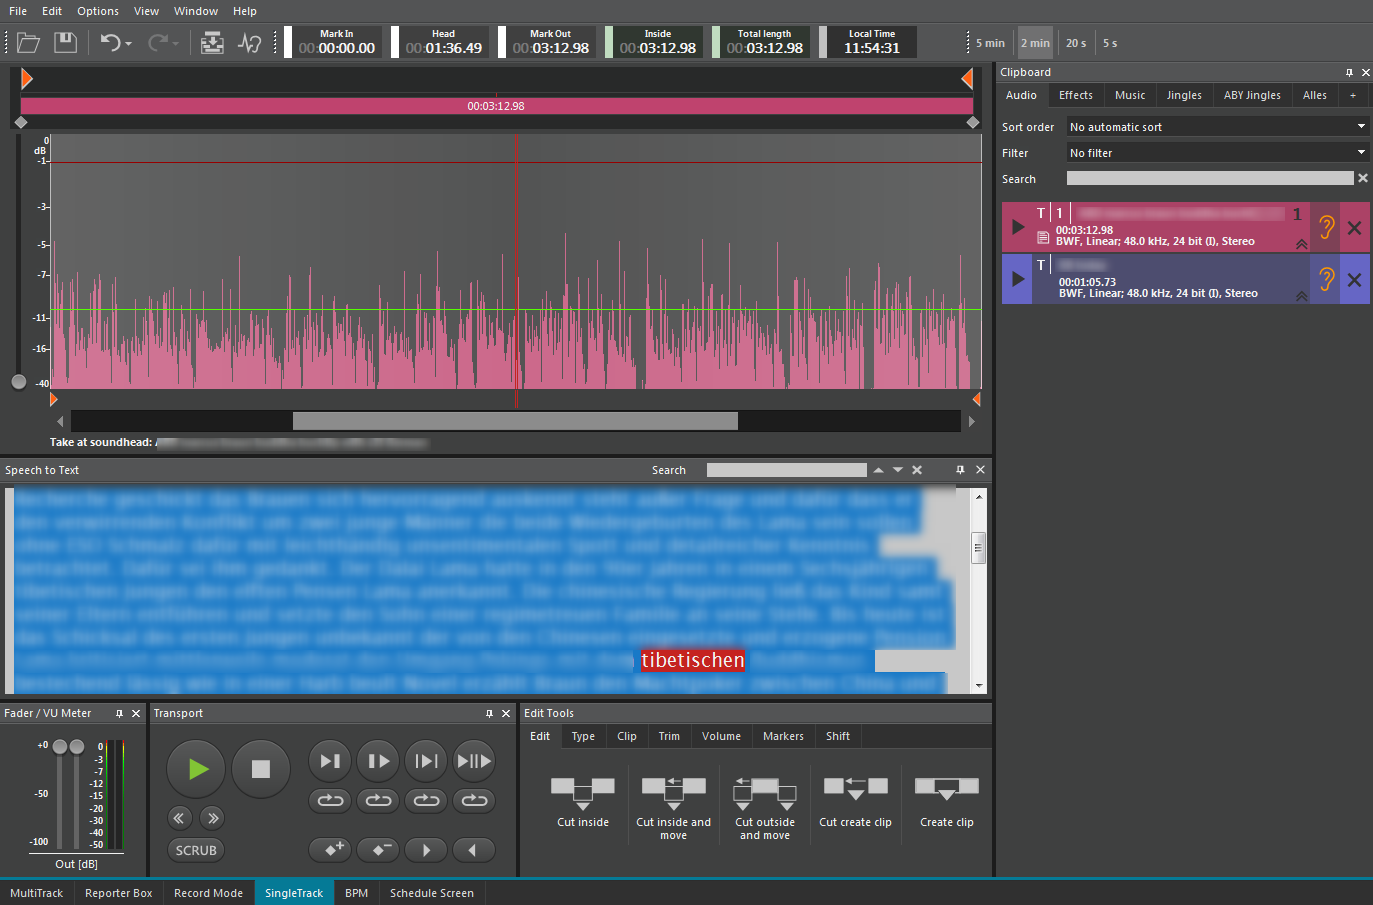Open the Sort order dropdown
Screen dimensions: 1373x905
tap(1216, 127)
